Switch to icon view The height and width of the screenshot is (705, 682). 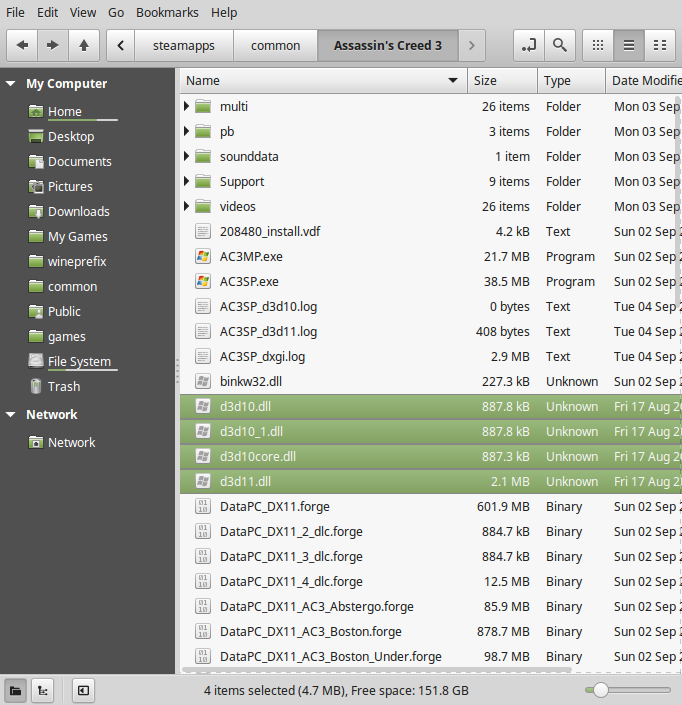(x=598, y=45)
